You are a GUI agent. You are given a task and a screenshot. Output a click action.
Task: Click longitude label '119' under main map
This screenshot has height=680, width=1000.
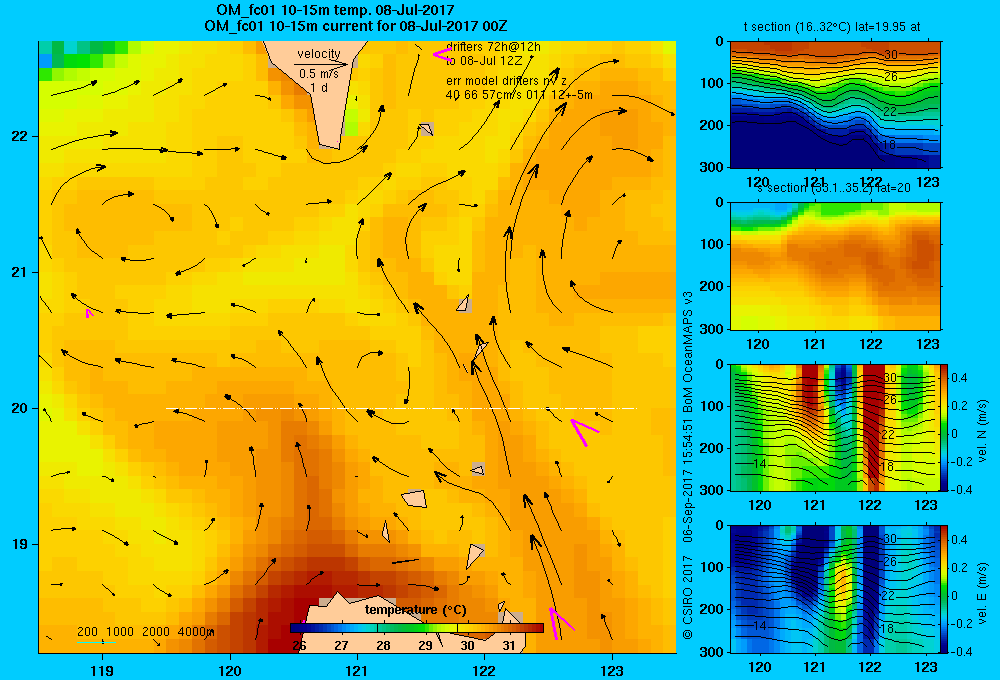pos(103,670)
